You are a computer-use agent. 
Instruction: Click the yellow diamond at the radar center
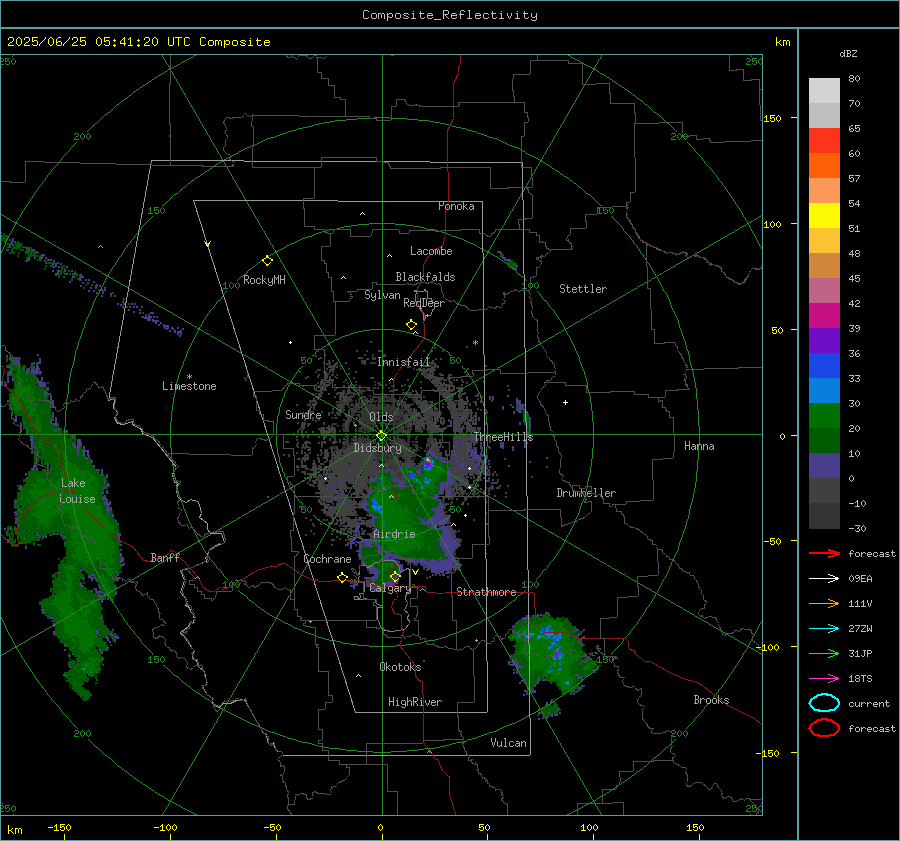click(x=381, y=436)
